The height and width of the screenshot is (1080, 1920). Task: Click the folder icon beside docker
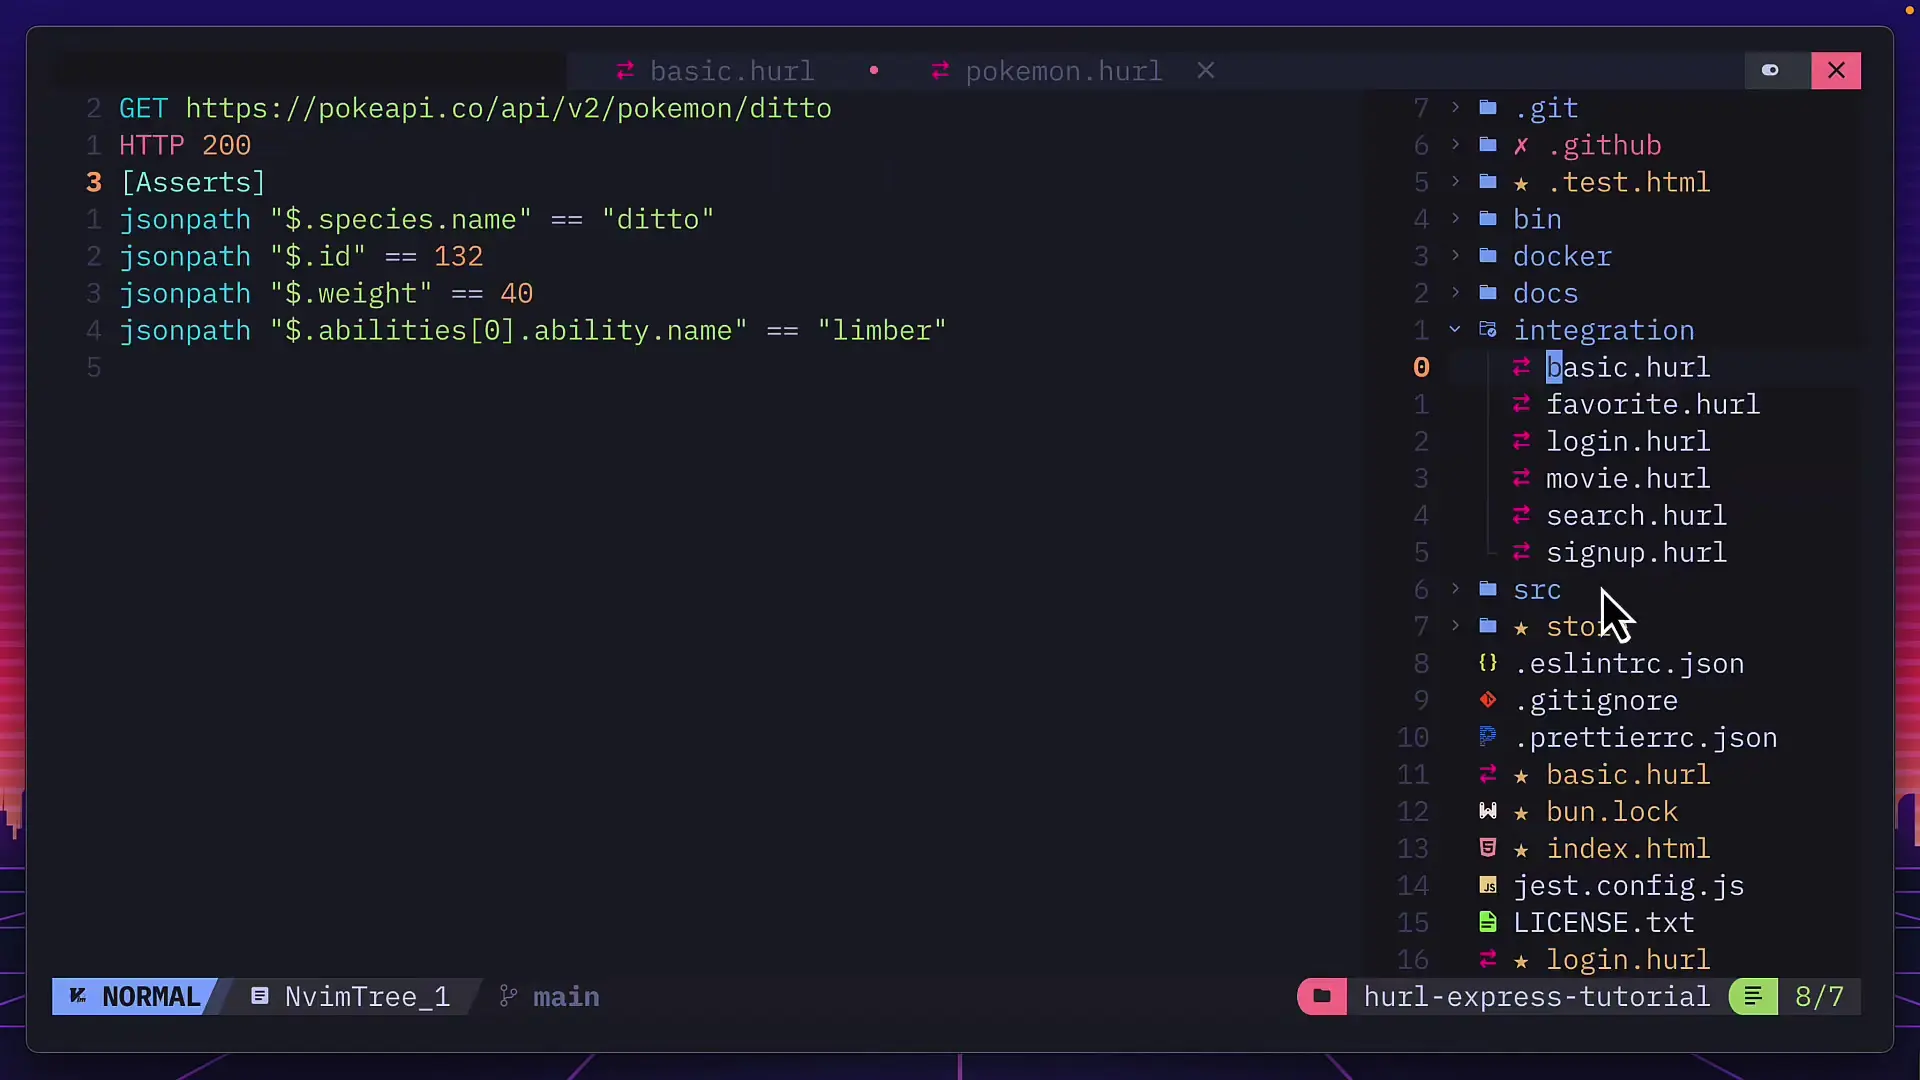coord(1488,256)
